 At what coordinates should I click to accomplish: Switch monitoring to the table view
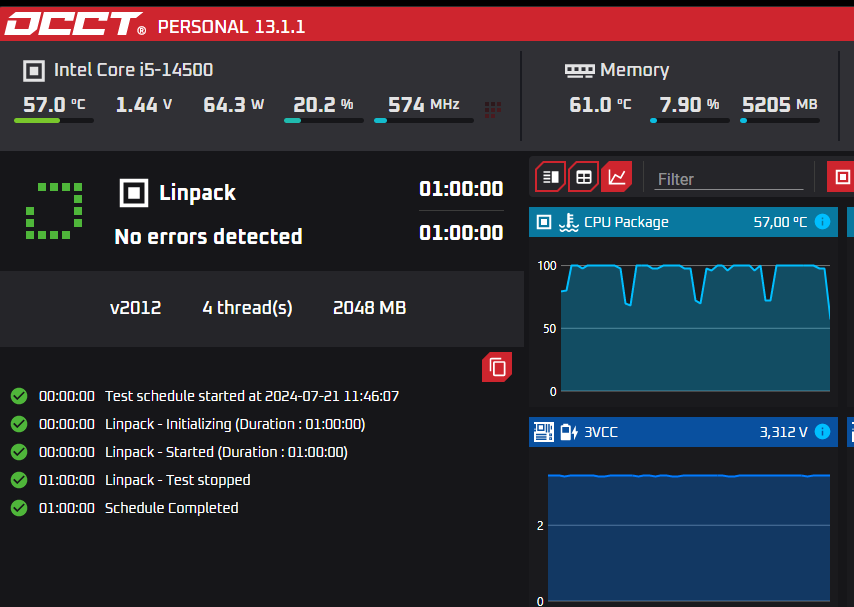(584, 177)
